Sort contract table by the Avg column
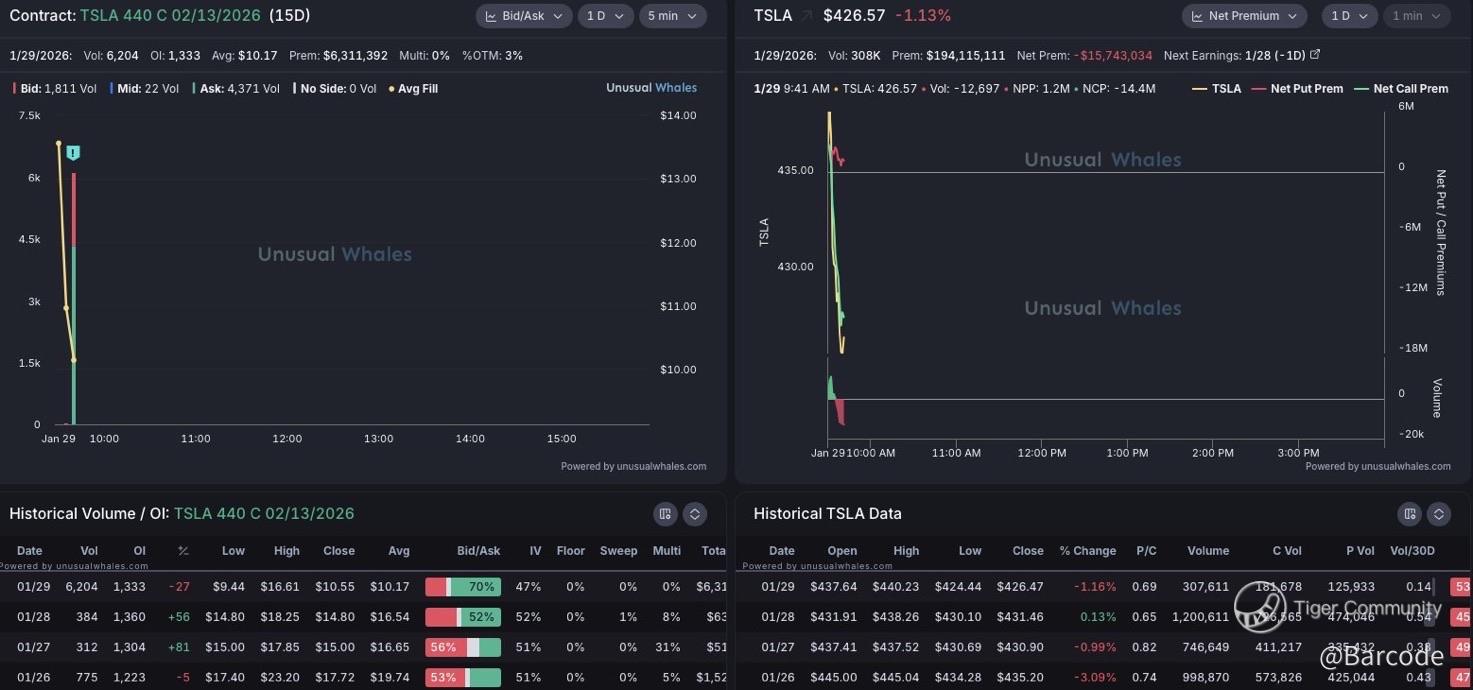 coord(399,551)
